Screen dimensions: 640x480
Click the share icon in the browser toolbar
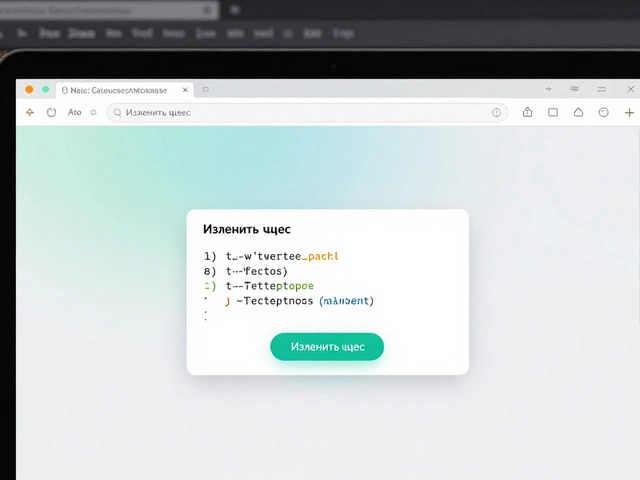click(x=527, y=112)
